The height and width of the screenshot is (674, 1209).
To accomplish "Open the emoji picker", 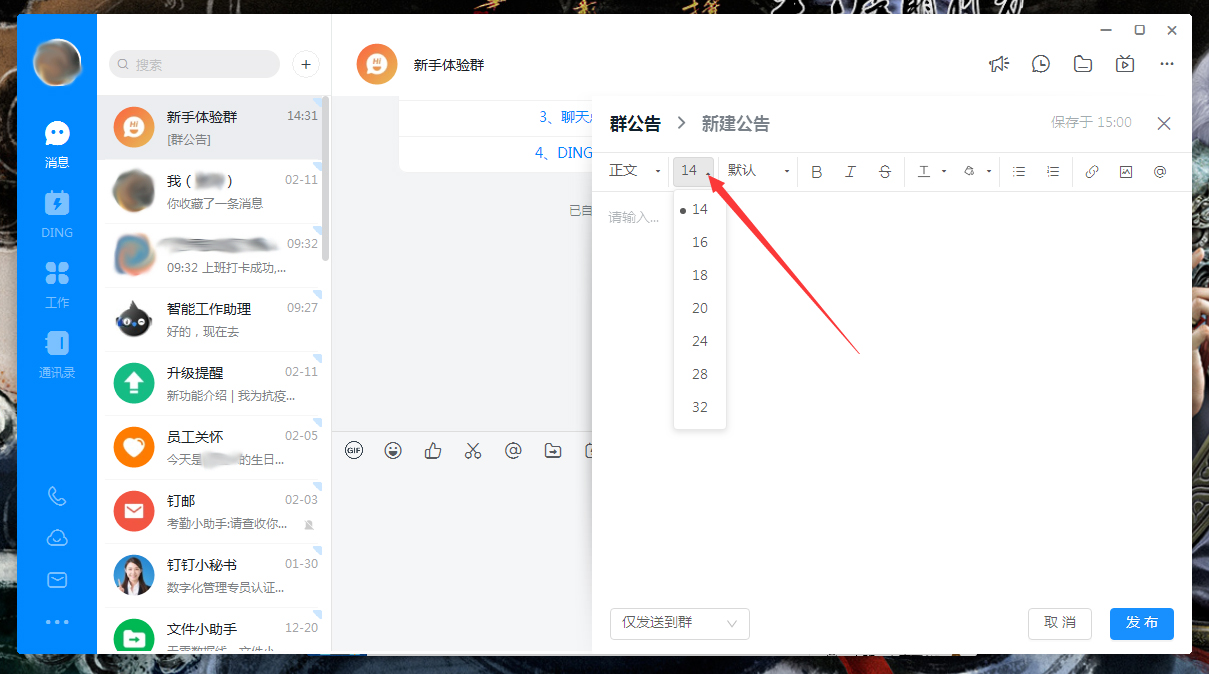I will (393, 450).
